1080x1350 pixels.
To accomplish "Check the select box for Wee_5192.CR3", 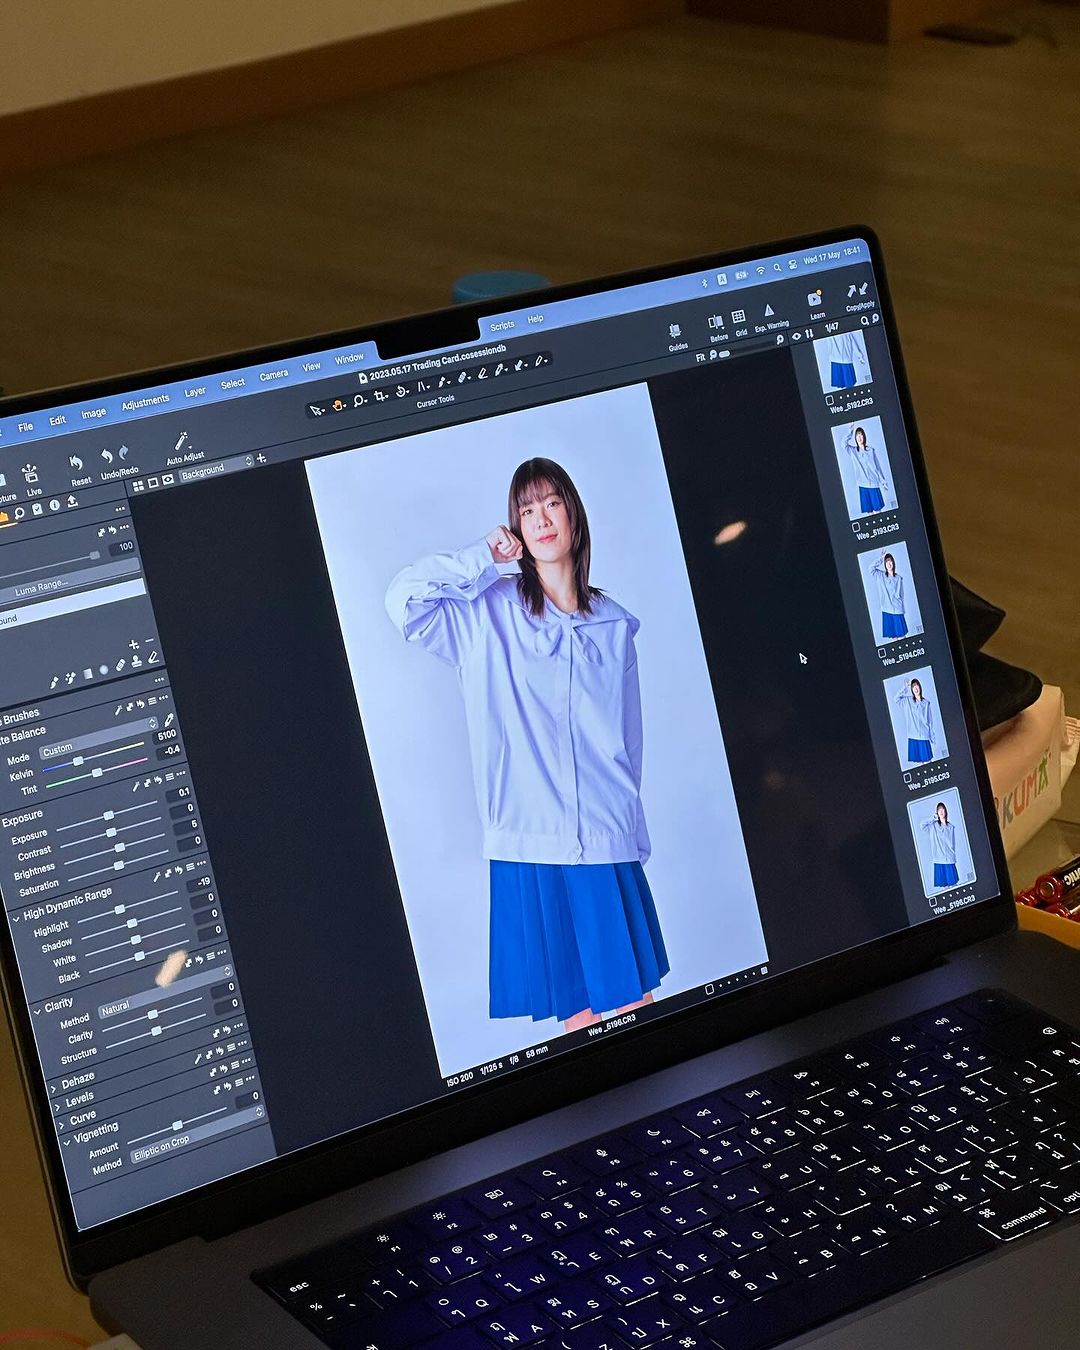I will tap(830, 399).
